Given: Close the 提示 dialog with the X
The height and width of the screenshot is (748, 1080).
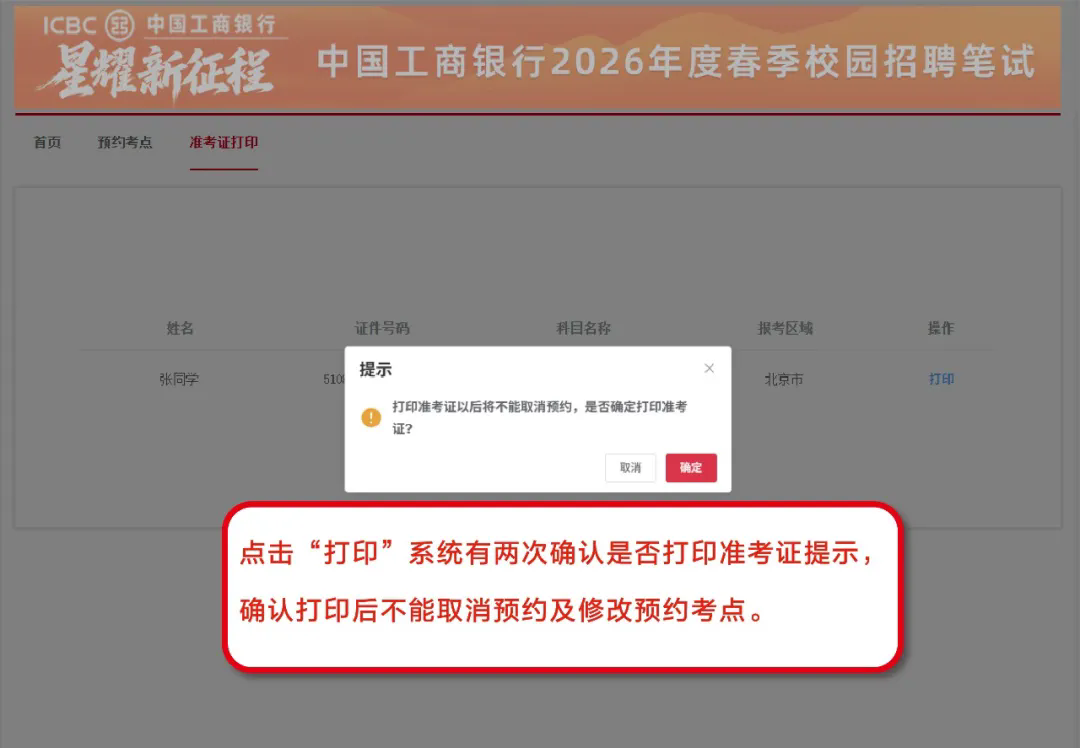Looking at the screenshot, I should (709, 368).
